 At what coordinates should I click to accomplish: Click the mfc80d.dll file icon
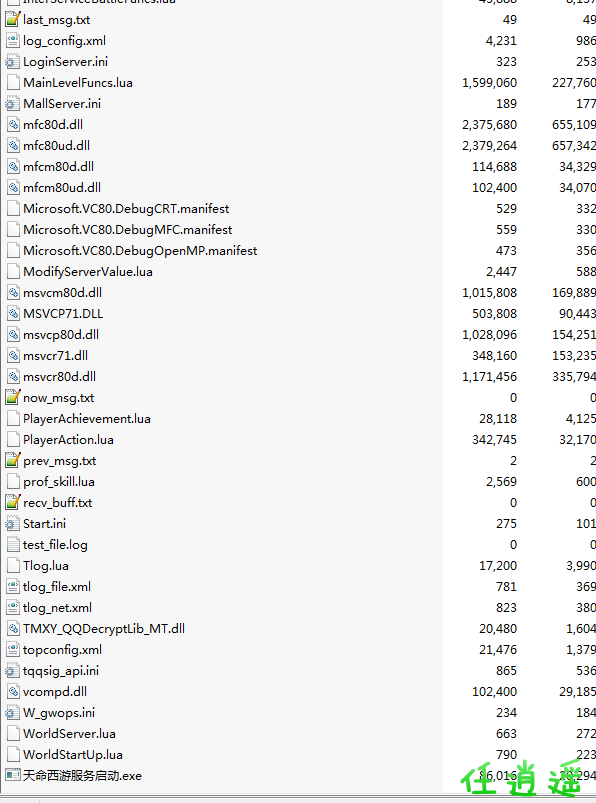pos(13,124)
